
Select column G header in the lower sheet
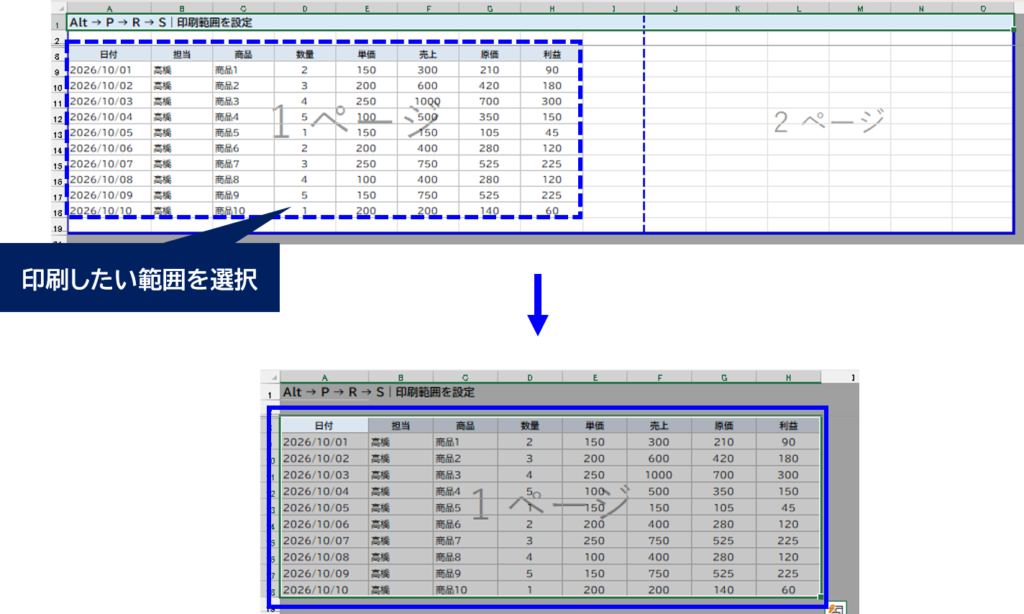pos(724,377)
